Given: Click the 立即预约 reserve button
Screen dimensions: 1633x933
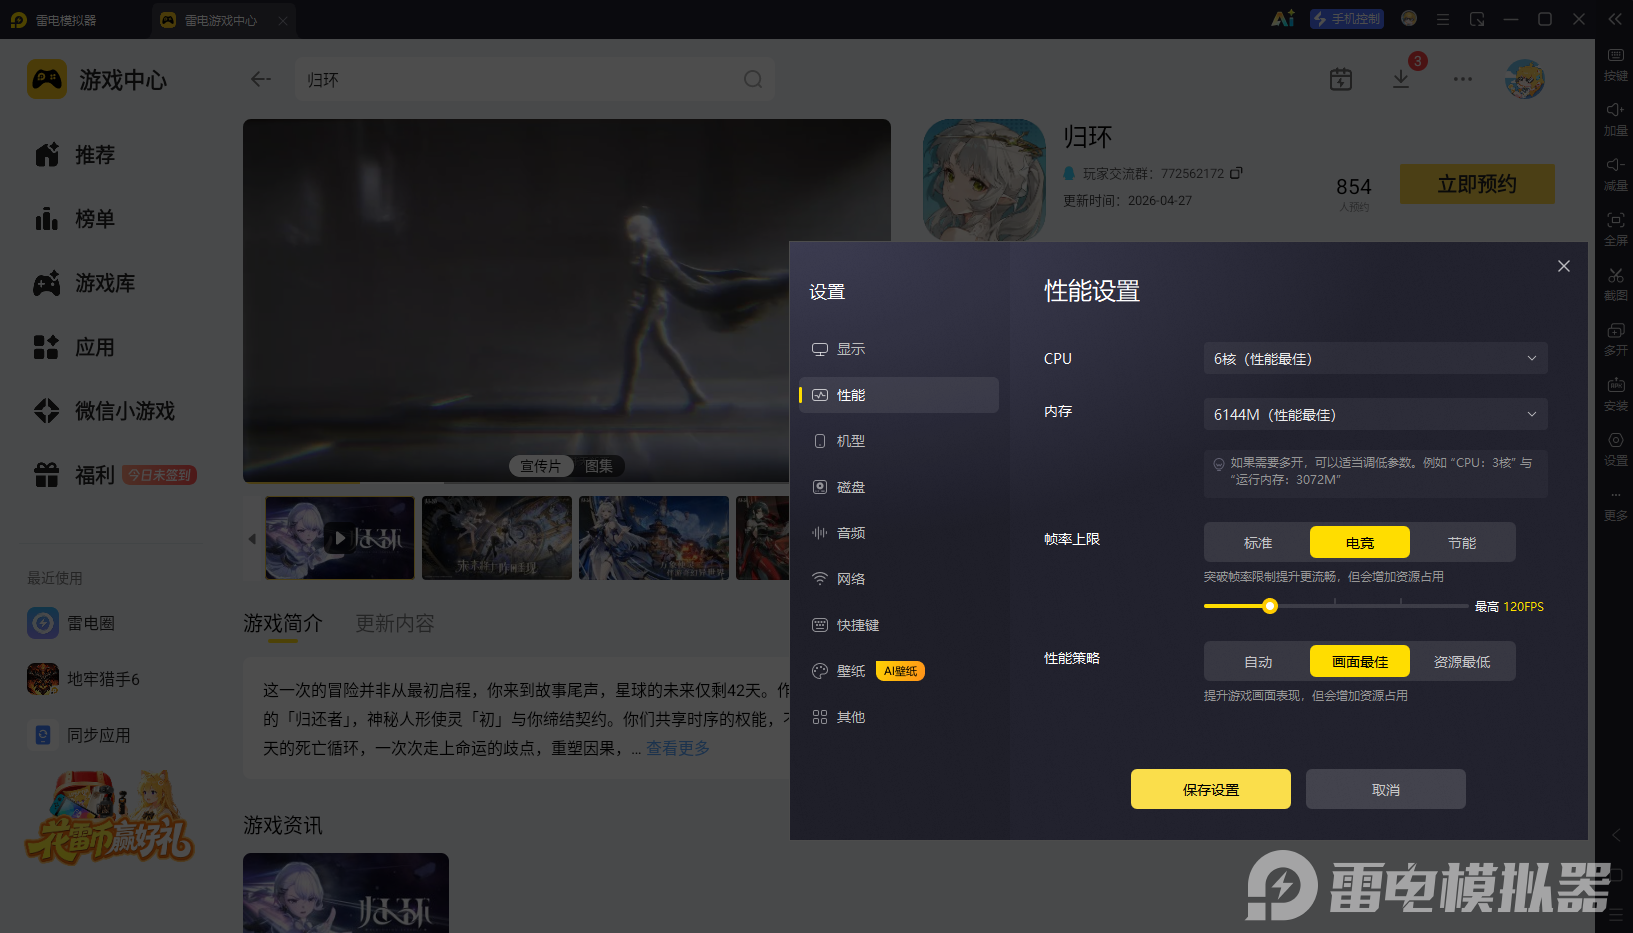Looking at the screenshot, I should tap(1477, 184).
